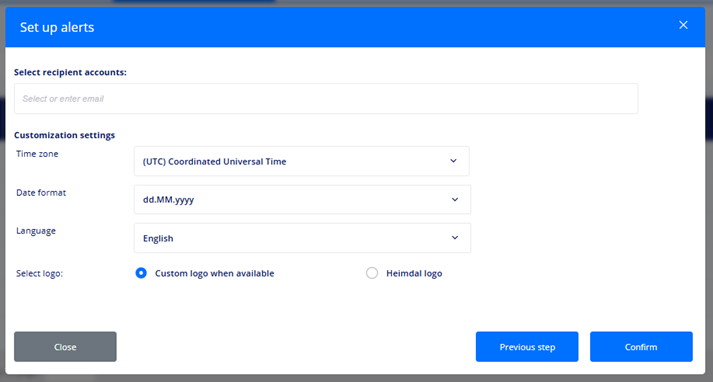Go back with Previous step button

pyautogui.click(x=527, y=347)
